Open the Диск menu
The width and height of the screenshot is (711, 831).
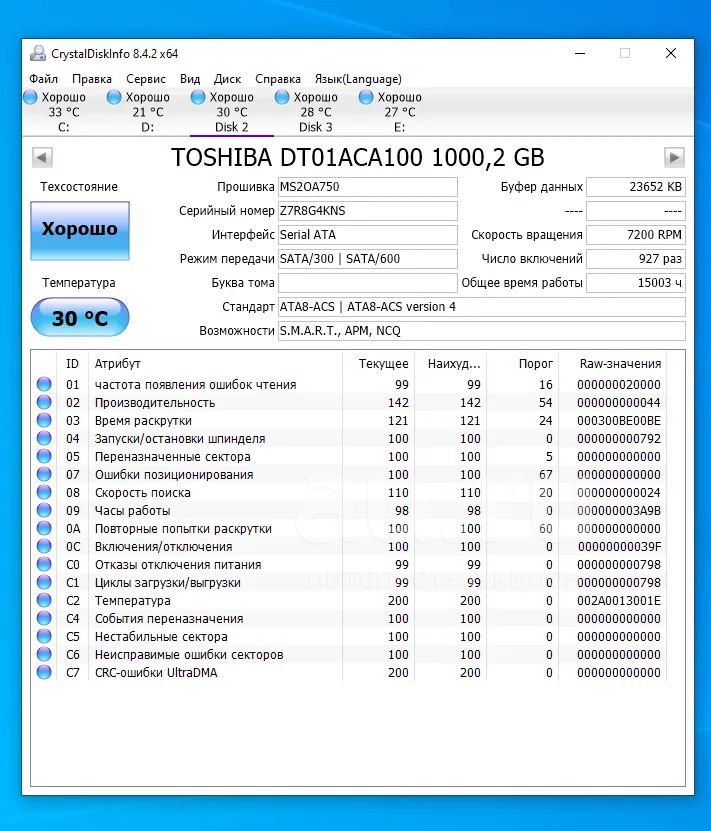click(227, 79)
